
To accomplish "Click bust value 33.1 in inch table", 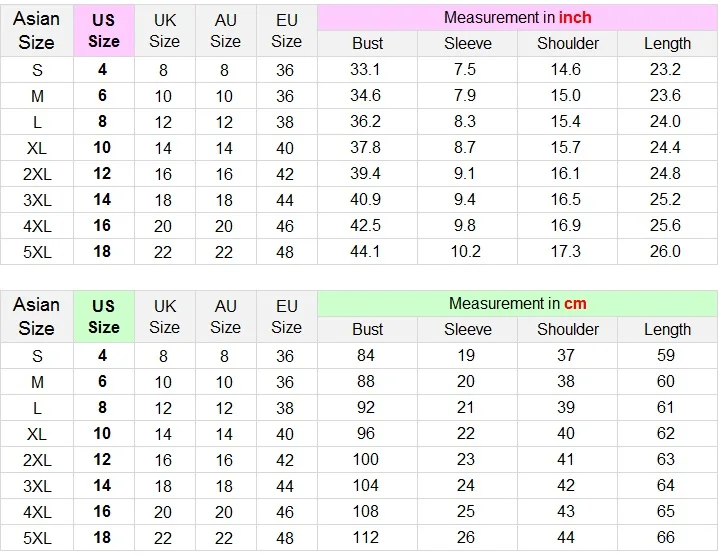I will [365, 70].
